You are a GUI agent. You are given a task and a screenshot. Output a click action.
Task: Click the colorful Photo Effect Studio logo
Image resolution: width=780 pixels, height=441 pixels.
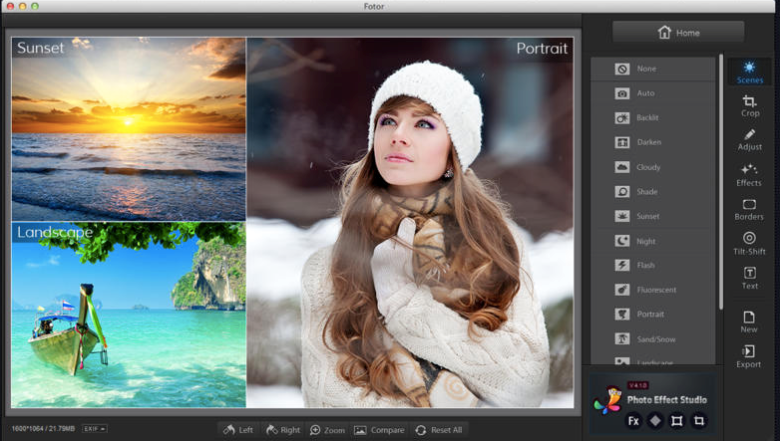608,400
